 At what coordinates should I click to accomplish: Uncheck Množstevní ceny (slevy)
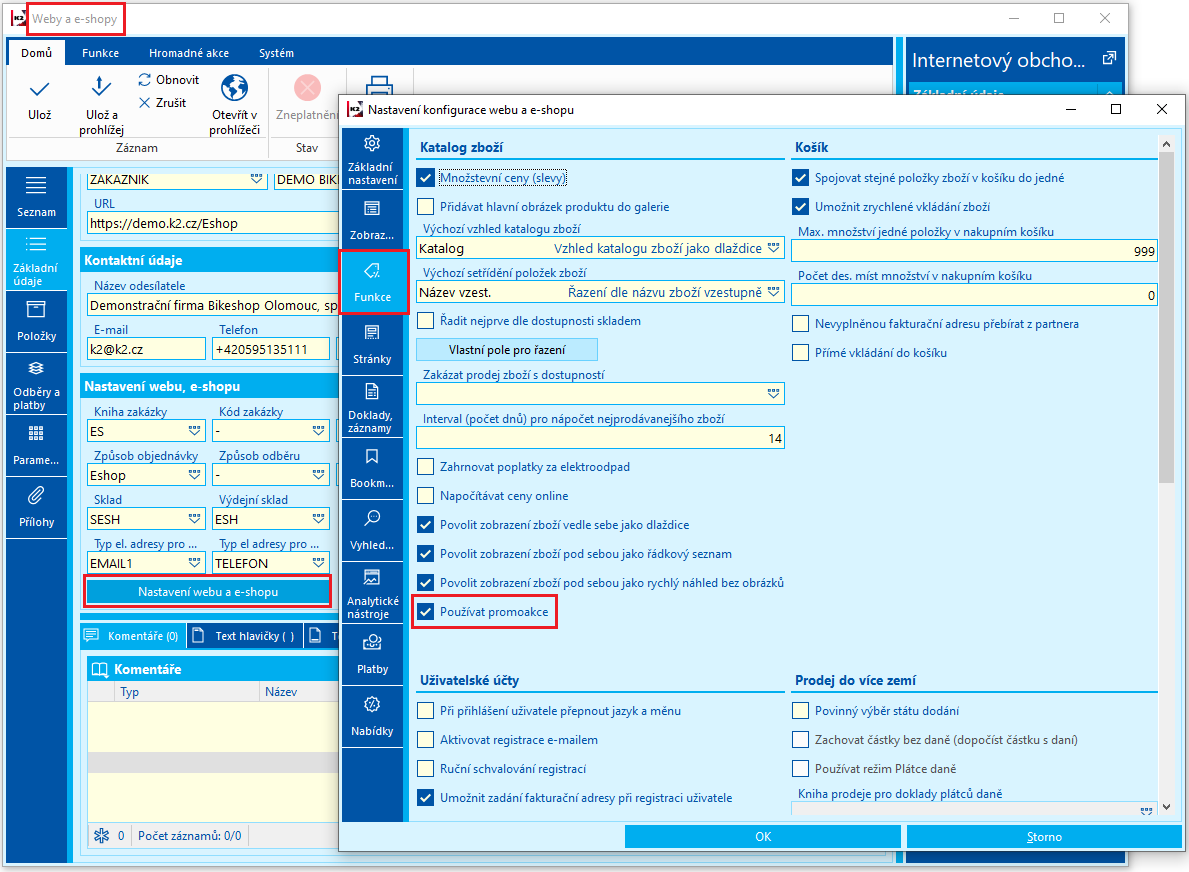click(x=425, y=178)
